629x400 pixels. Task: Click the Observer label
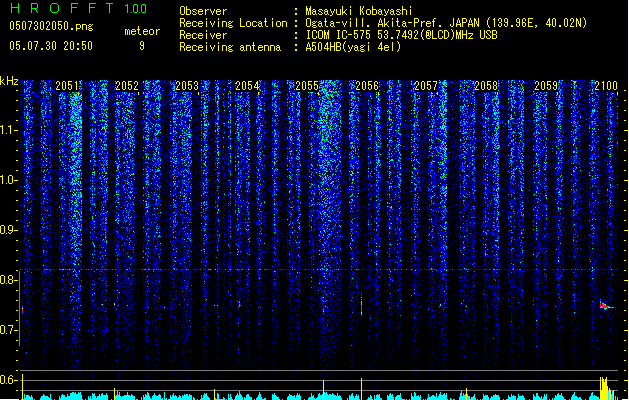[x=203, y=11]
